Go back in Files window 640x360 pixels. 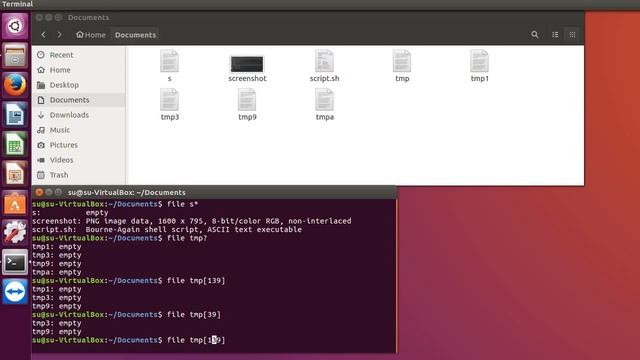coord(44,35)
